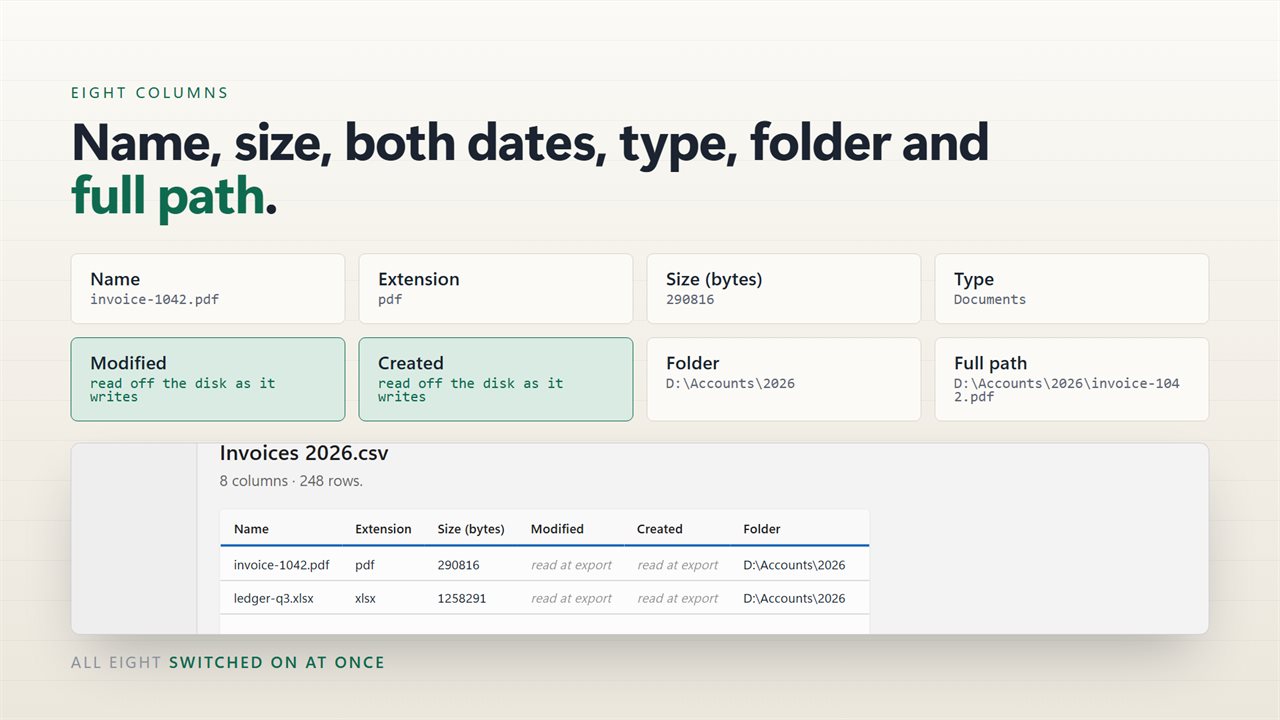
Task: Click the xlsx extension cell
Action: pos(366,598)
